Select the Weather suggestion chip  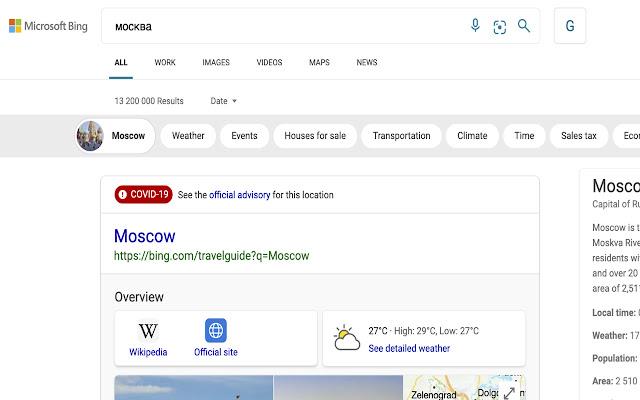click(x=188, y=136)
